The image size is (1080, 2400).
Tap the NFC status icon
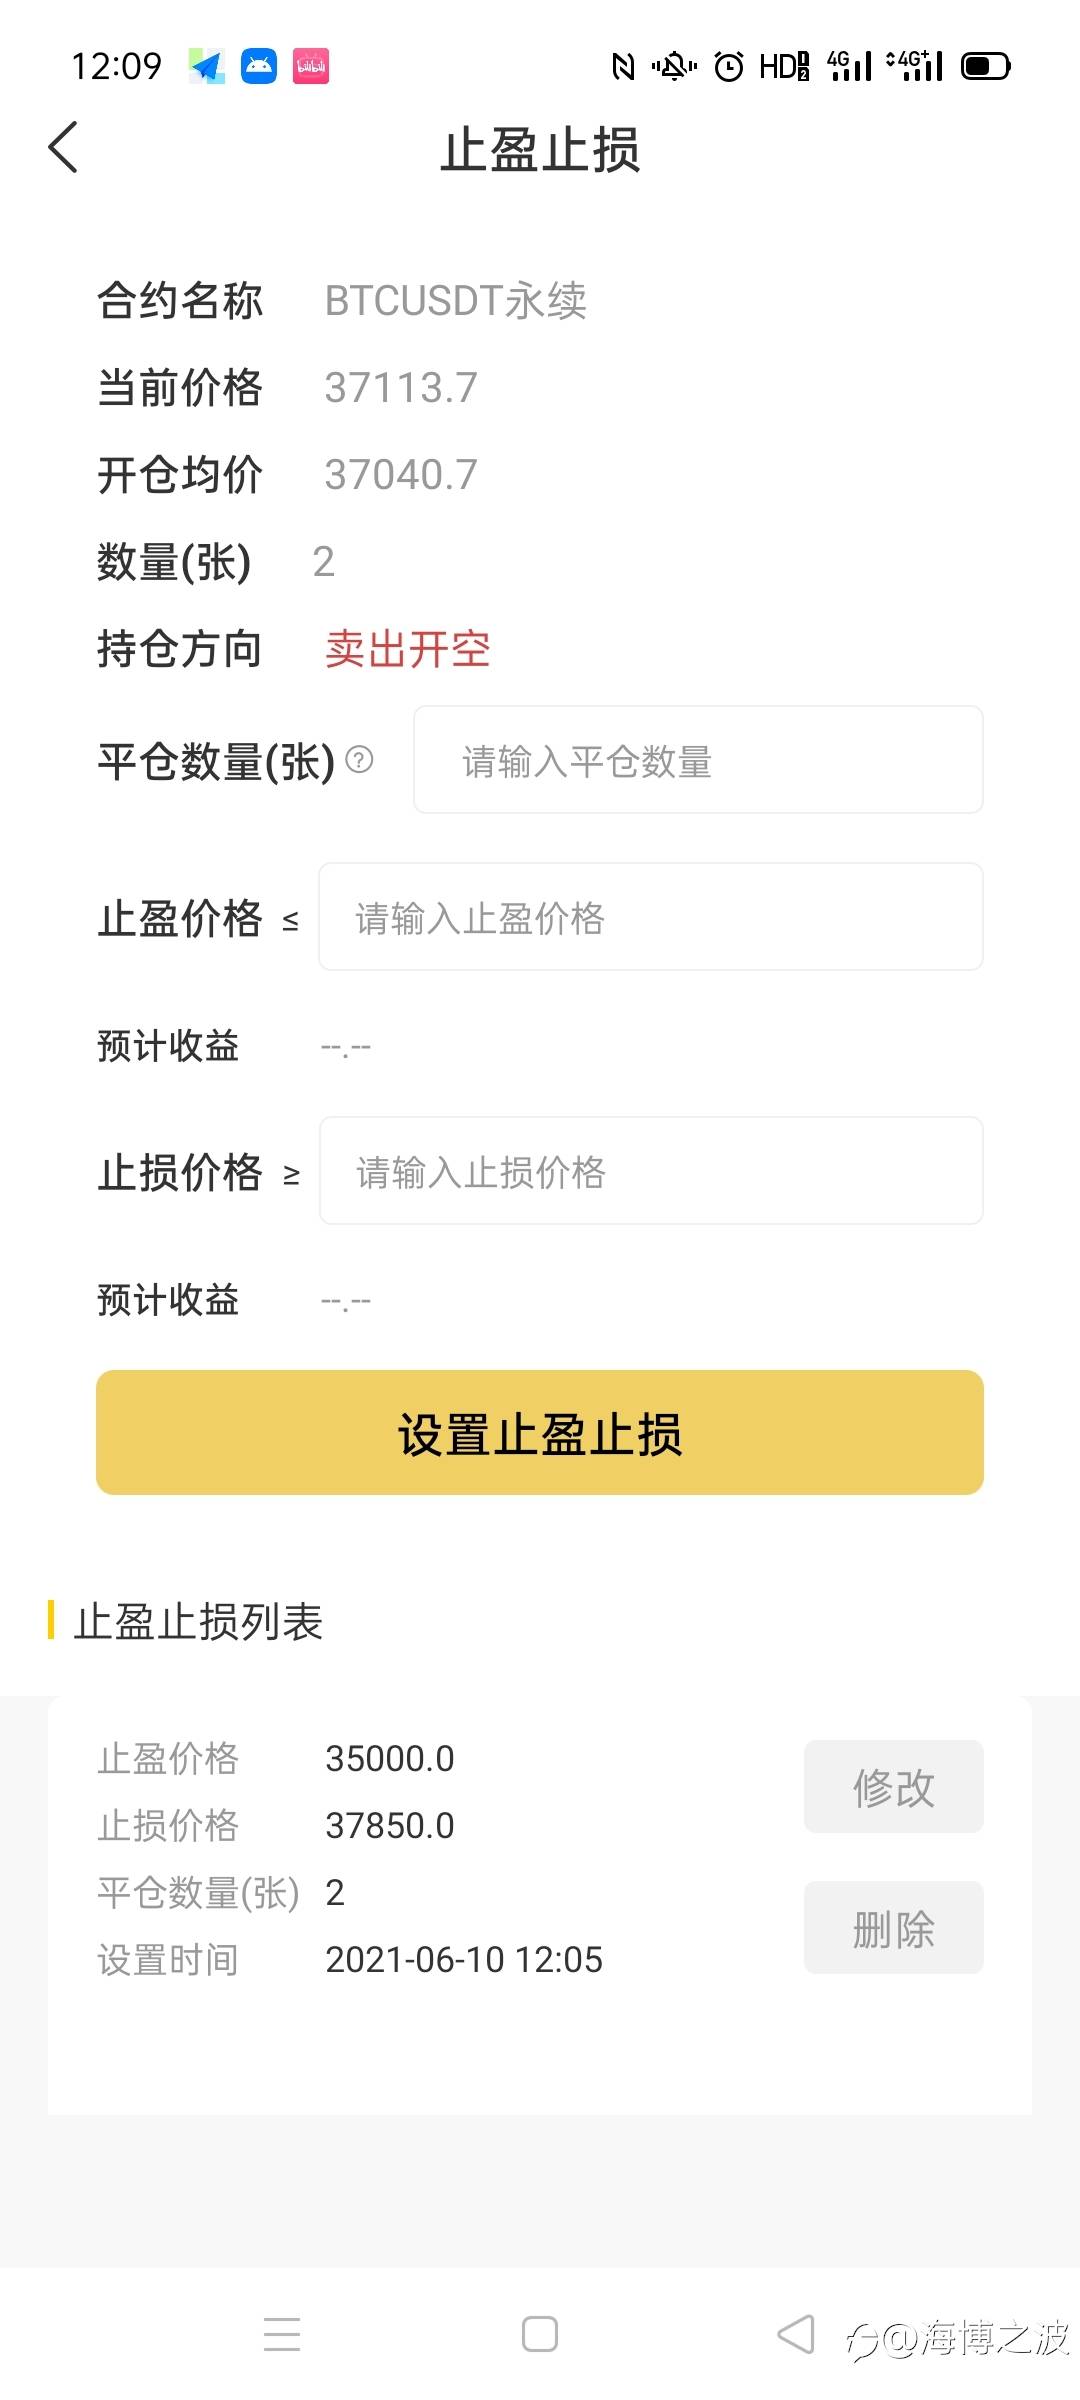[623, 67]
